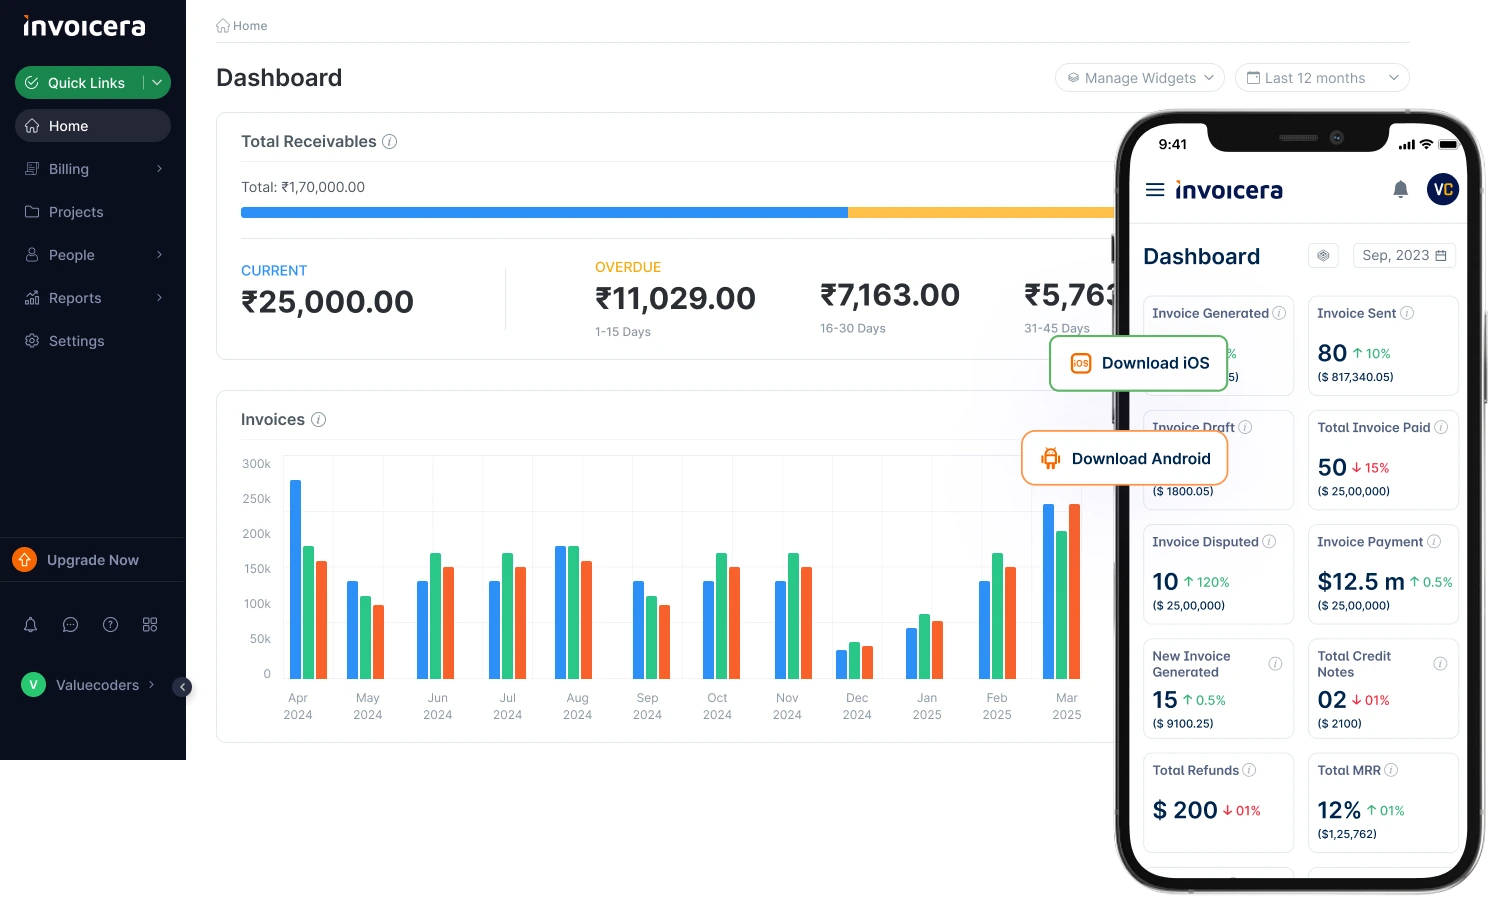Viewport: 1489px width, 897px height.
Task: Click the tallest blue bar for Apr 2024
Action: [x=296, y=580]
